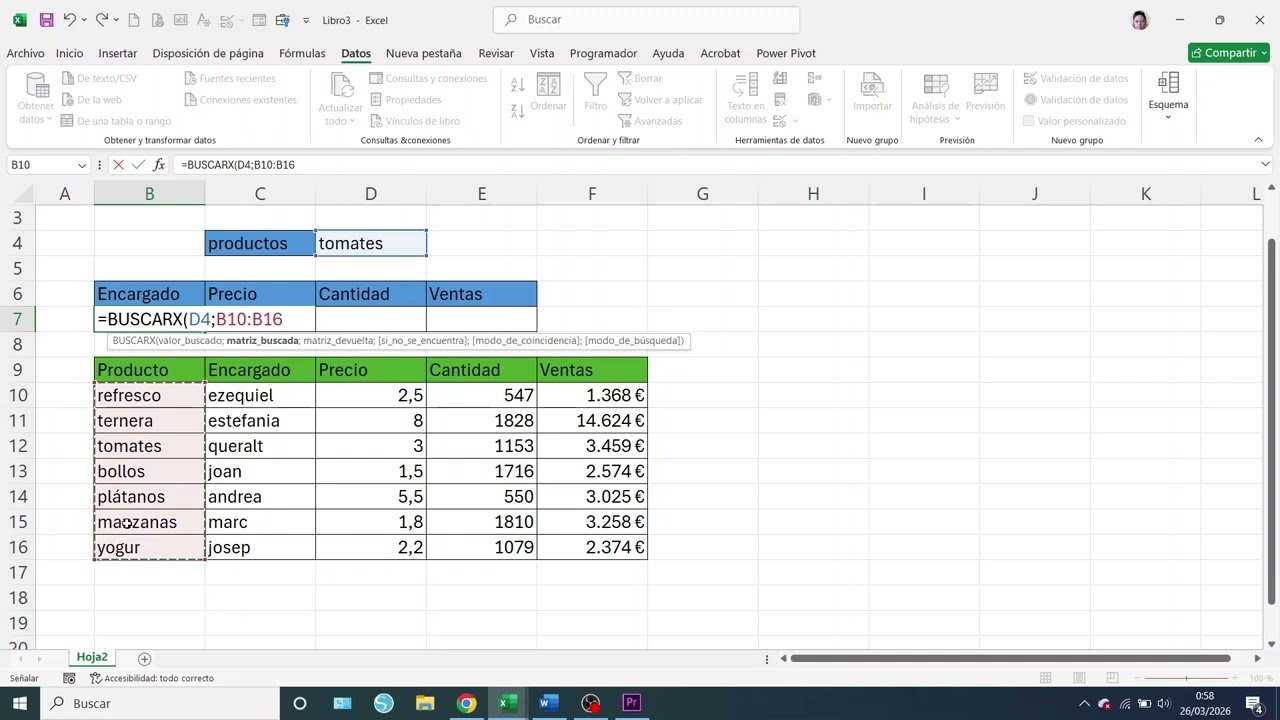
Task: Switch to the Inicio tab
Action: (x=69, y=53)
